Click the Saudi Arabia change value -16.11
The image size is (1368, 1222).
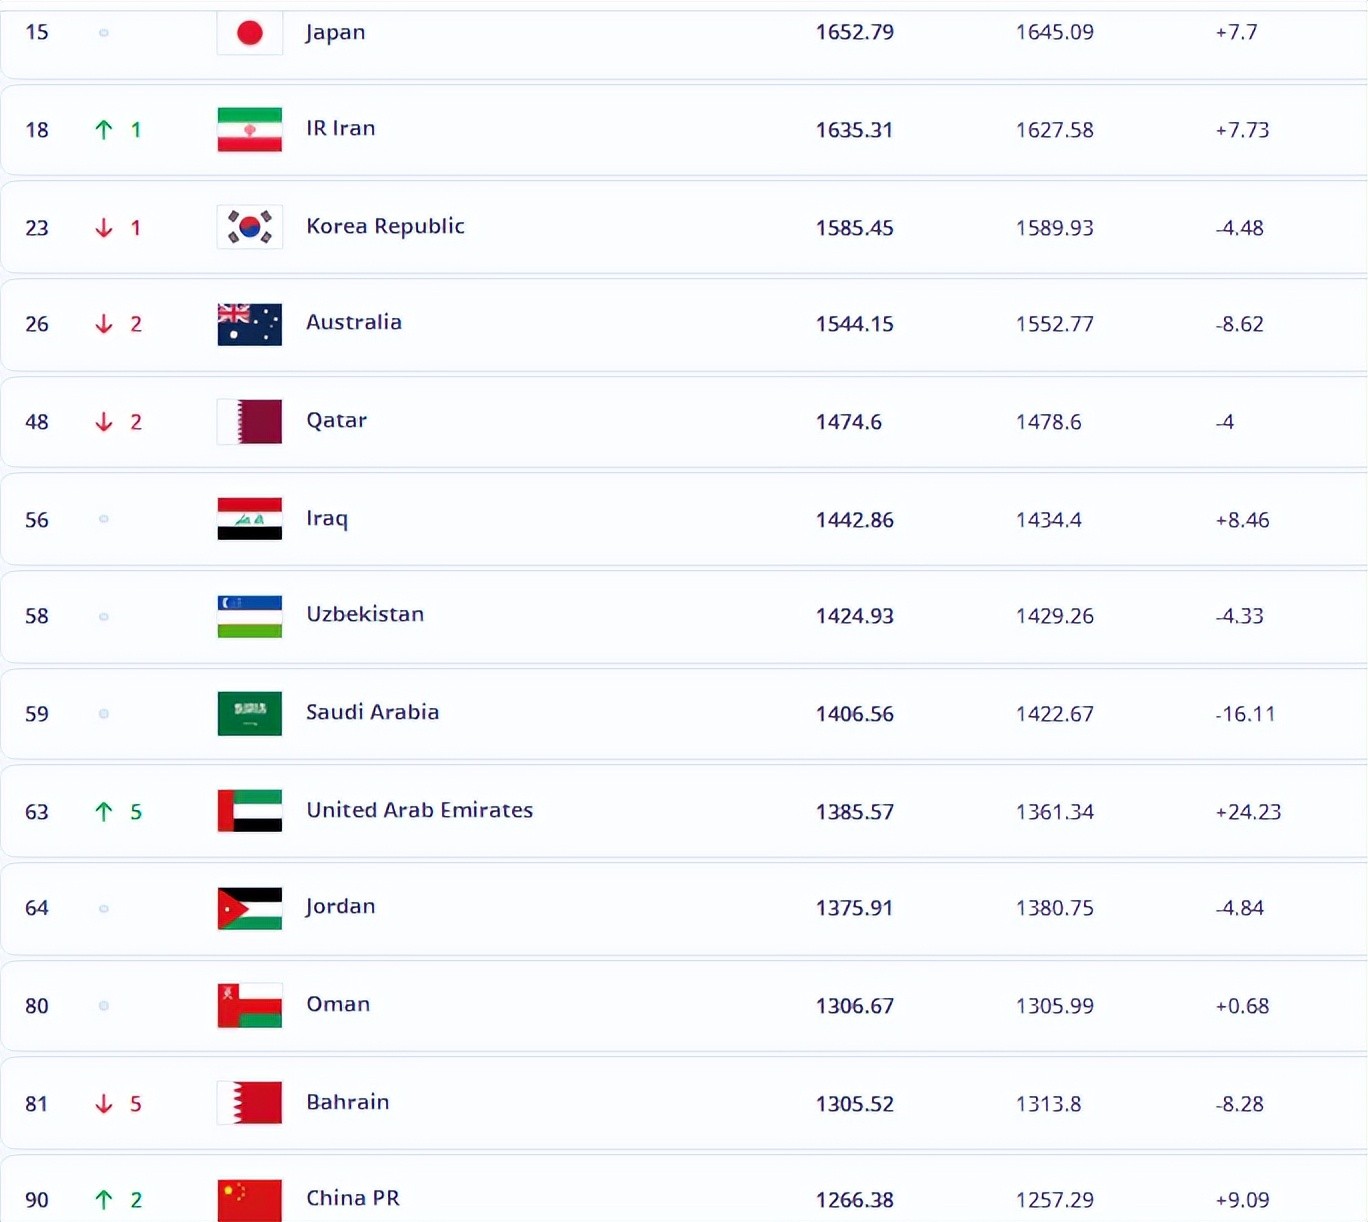click(x=1246, y=714)
